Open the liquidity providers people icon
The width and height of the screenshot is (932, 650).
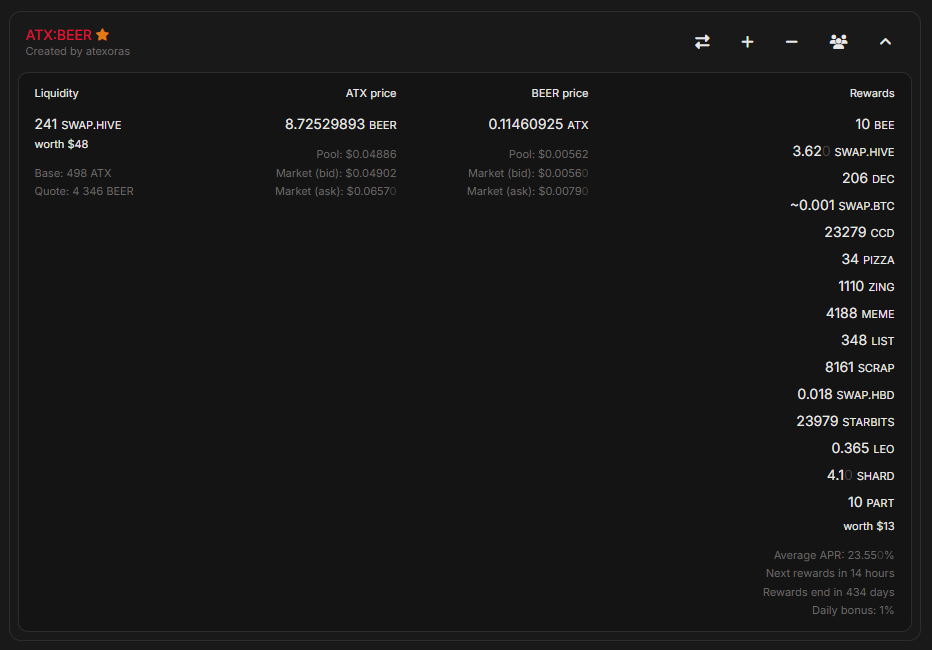(x=838, y=42)
